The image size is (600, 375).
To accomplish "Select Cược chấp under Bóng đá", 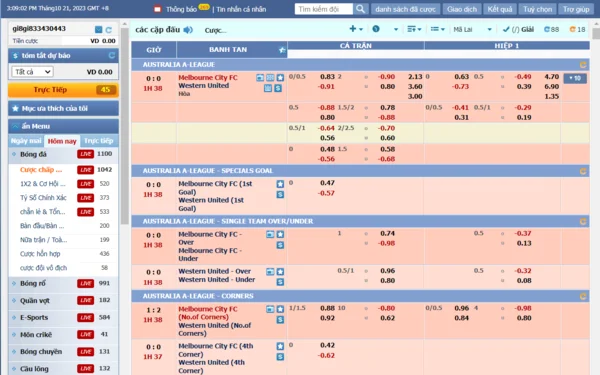I will click(x=41, y=170).
